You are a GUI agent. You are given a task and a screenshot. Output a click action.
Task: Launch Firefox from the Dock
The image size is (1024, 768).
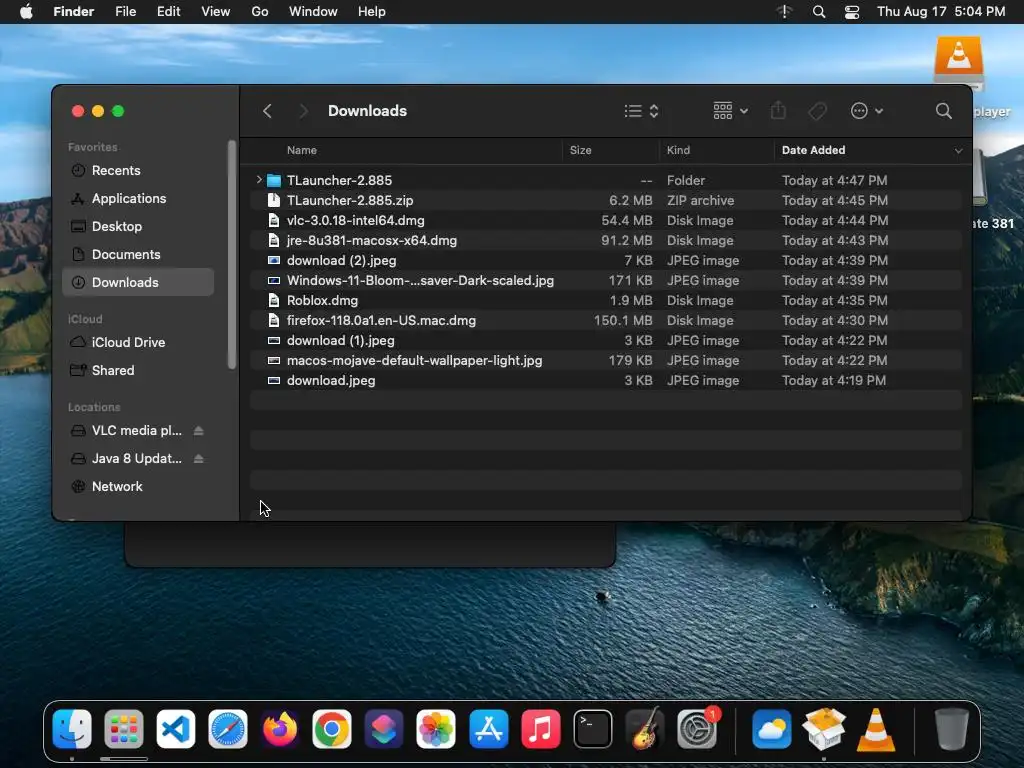(280, 729)
